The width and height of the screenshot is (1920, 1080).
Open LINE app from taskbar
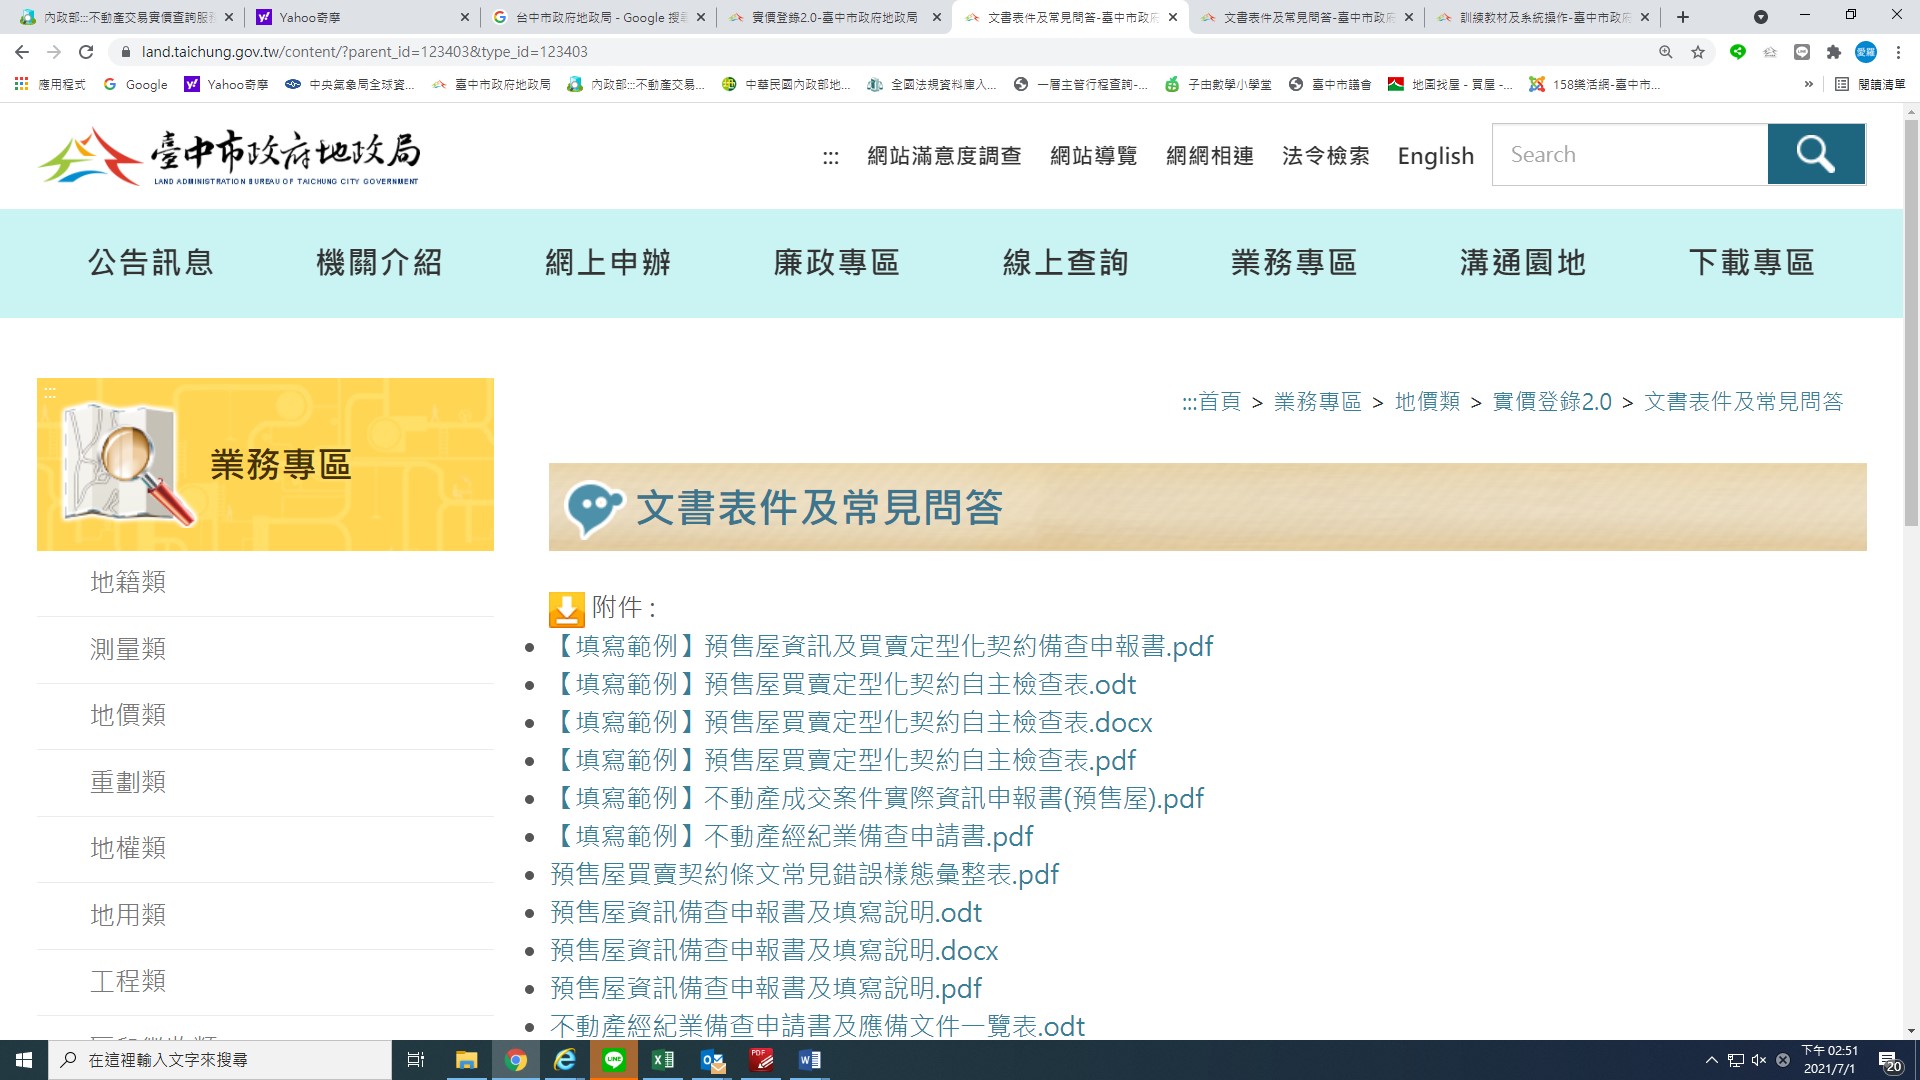point(614,1060)
